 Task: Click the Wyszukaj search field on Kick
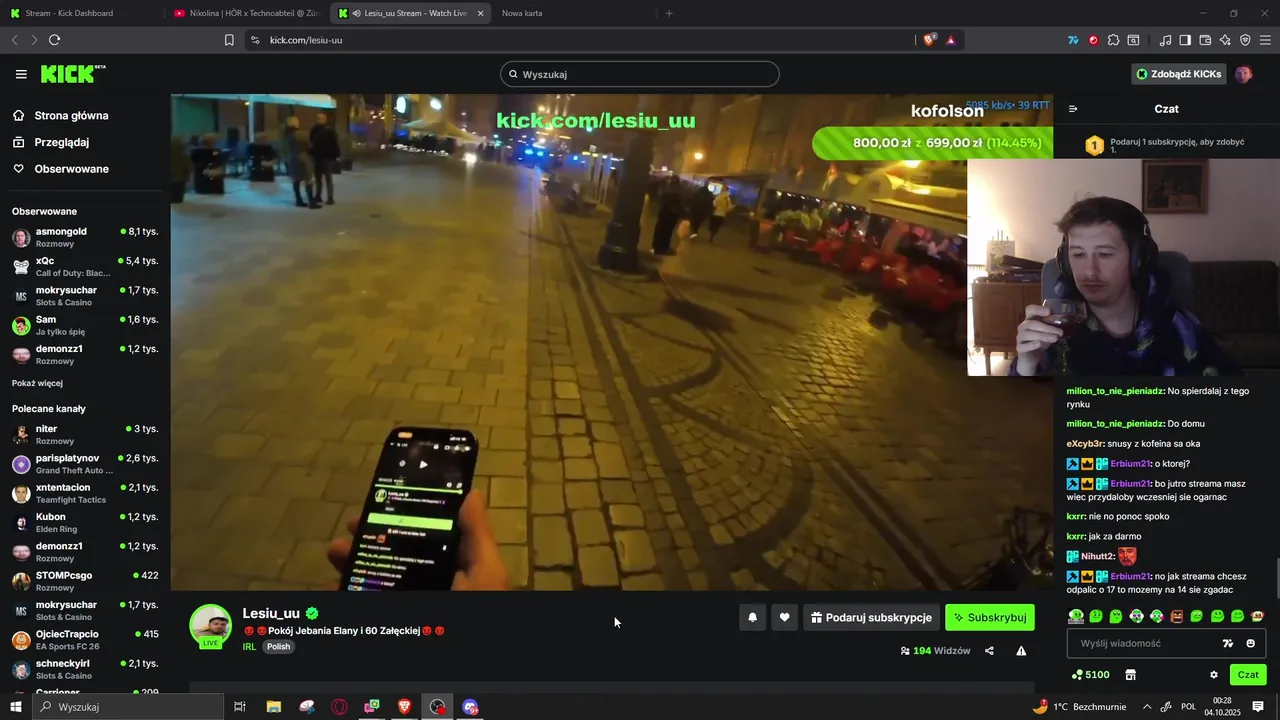[640, 74]
